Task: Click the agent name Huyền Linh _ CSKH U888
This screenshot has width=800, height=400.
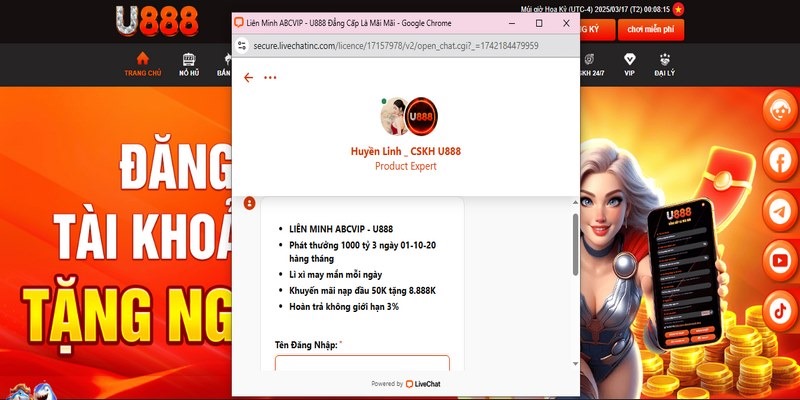Action: click(x=406, y=152)
